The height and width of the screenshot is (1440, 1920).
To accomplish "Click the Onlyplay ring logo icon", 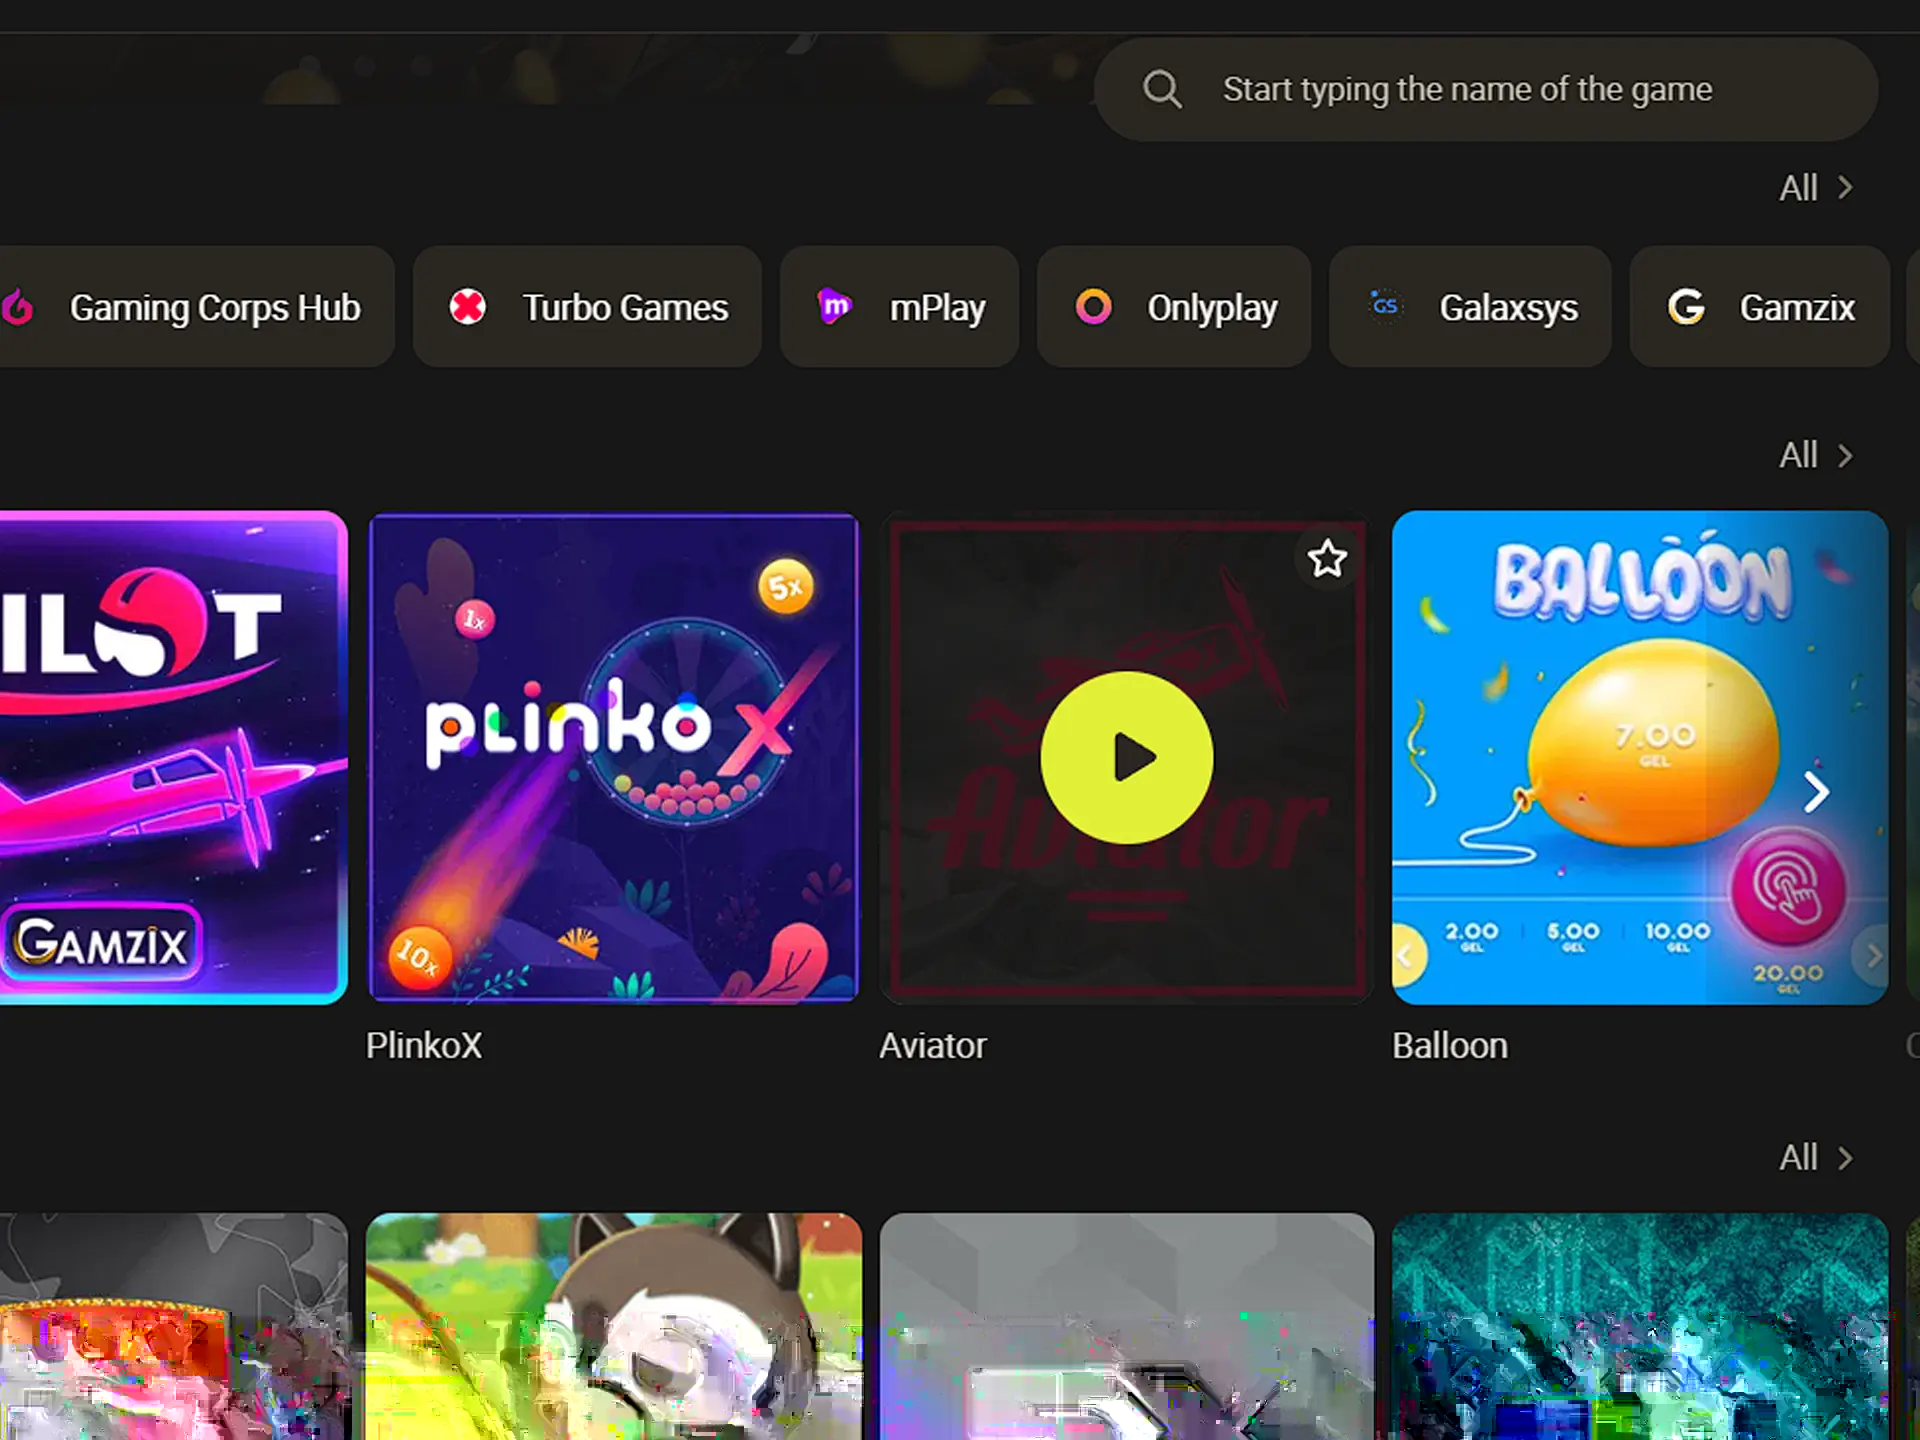I will 1093,307.
